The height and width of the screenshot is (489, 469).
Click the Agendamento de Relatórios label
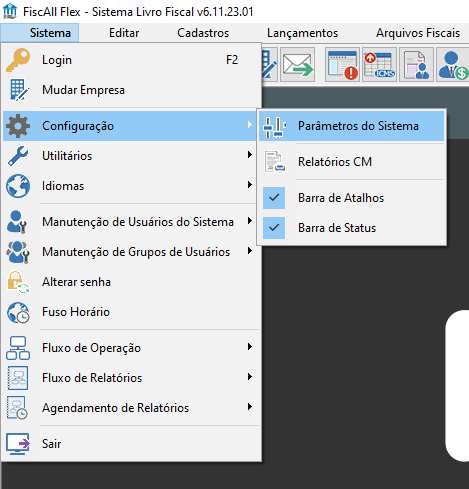pyautogui.click(x=116, y=408)
